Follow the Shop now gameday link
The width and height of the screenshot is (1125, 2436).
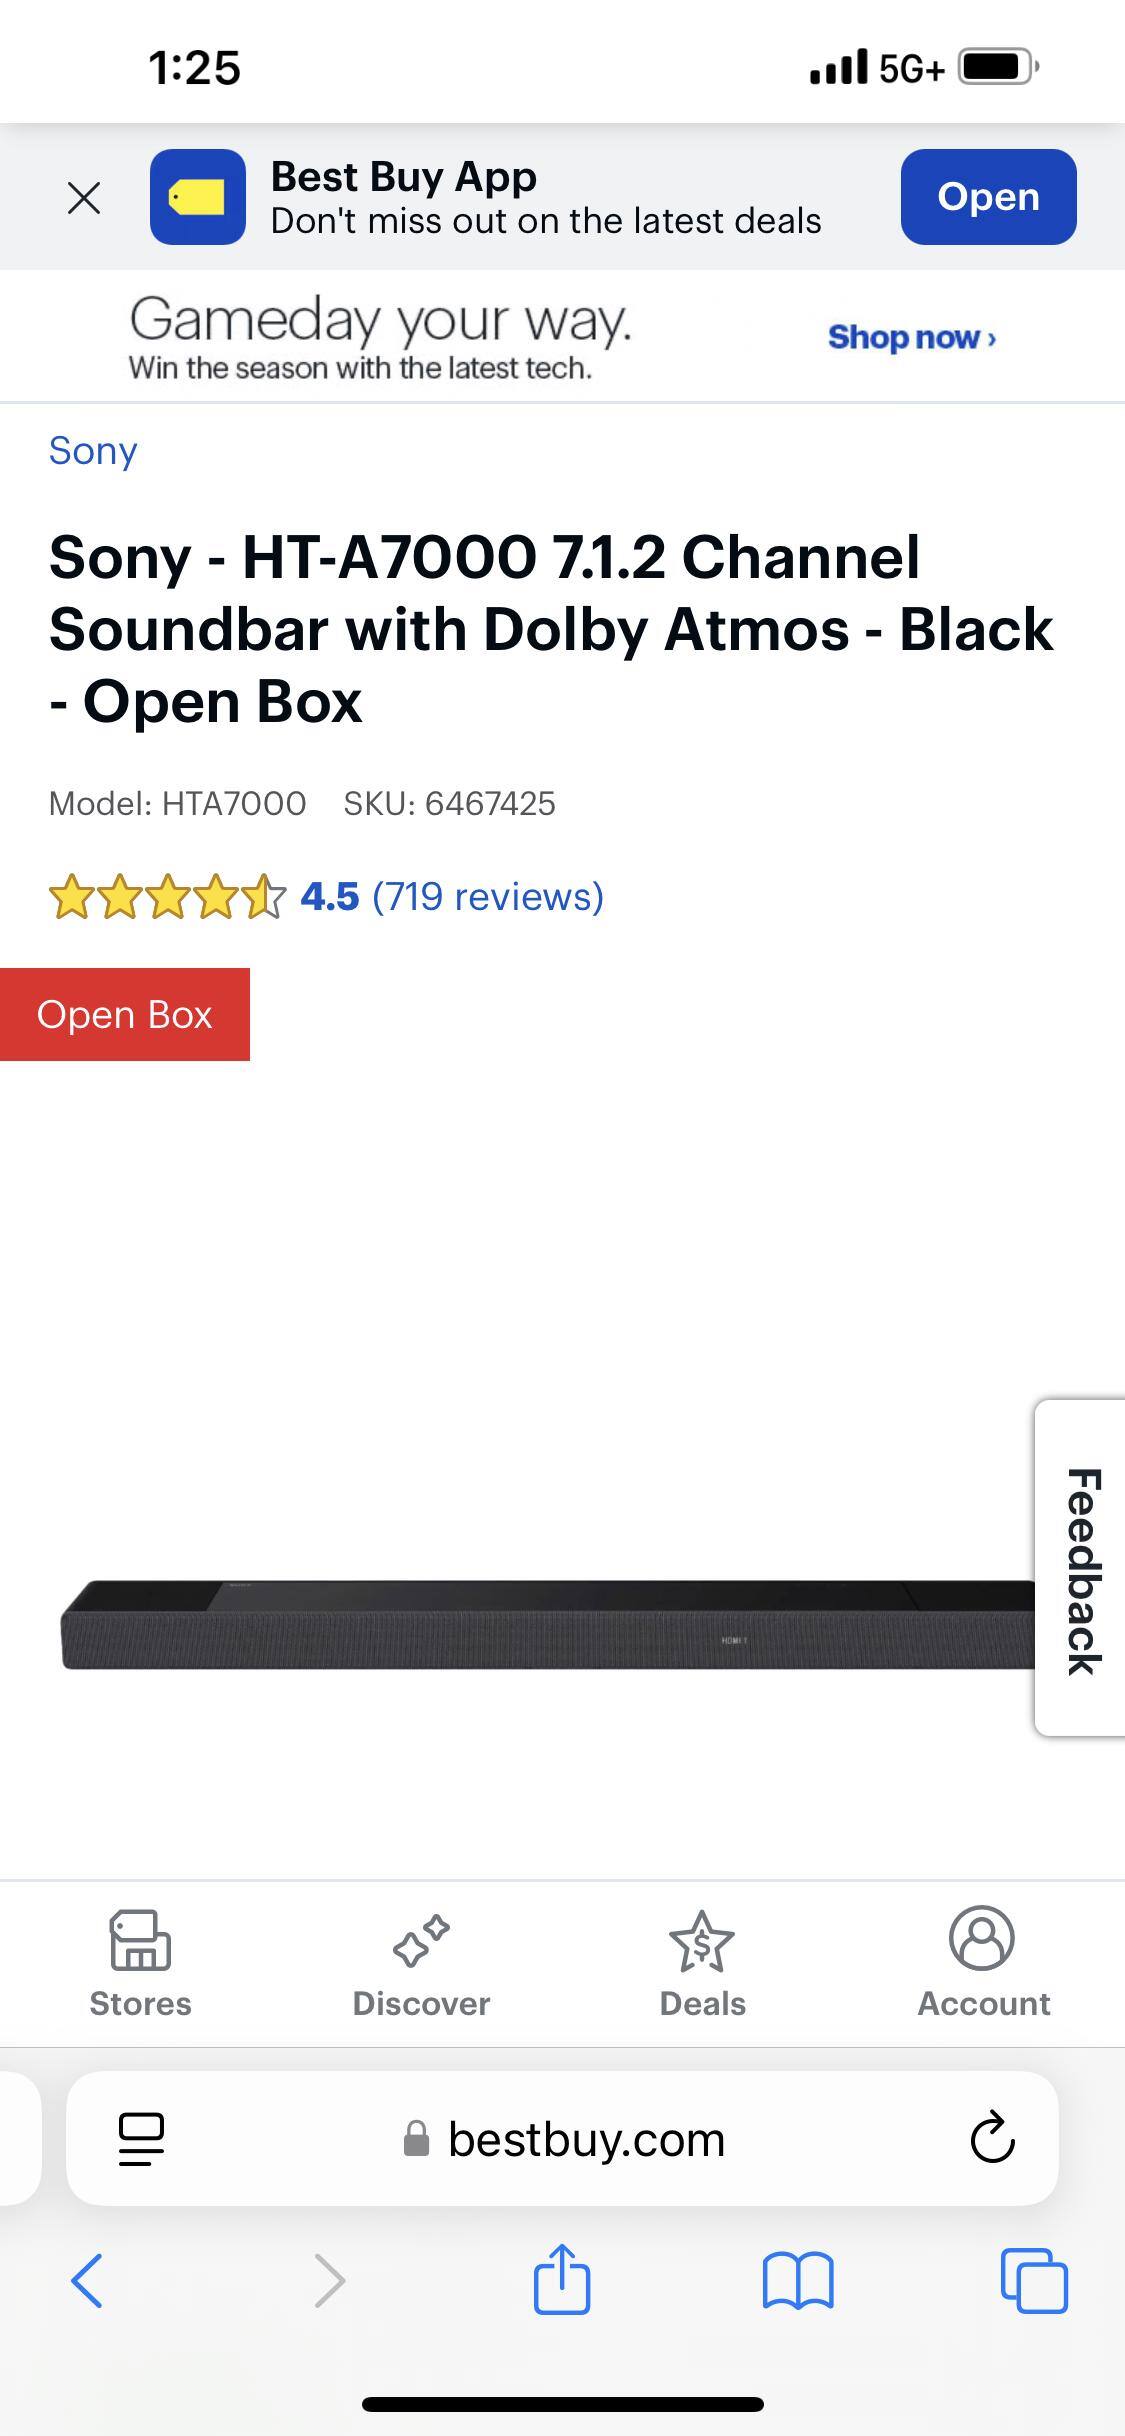point(912,337)
